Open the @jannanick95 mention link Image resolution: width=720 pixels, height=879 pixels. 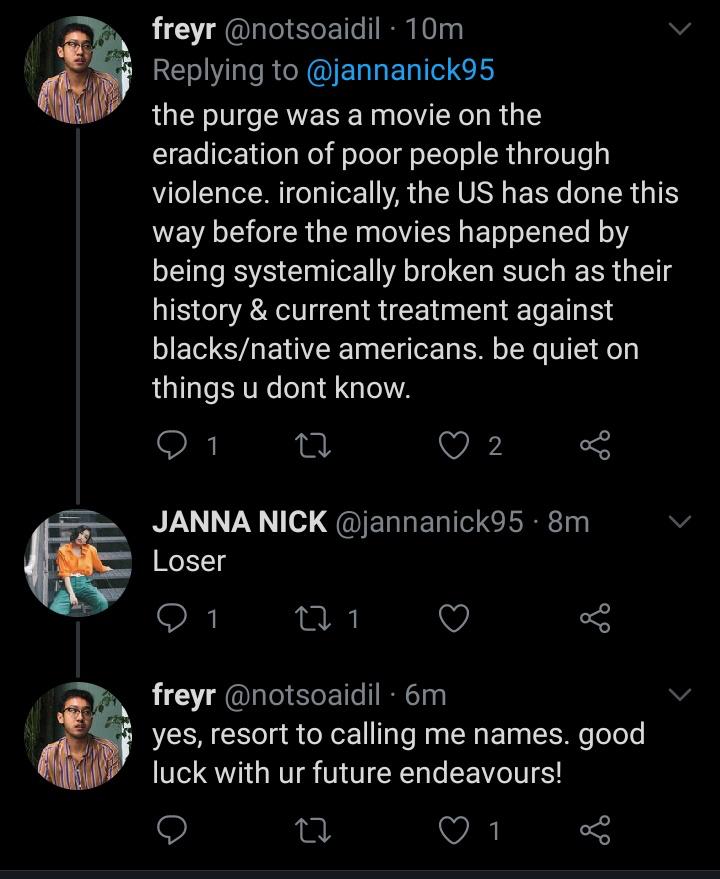coord(400,70)
